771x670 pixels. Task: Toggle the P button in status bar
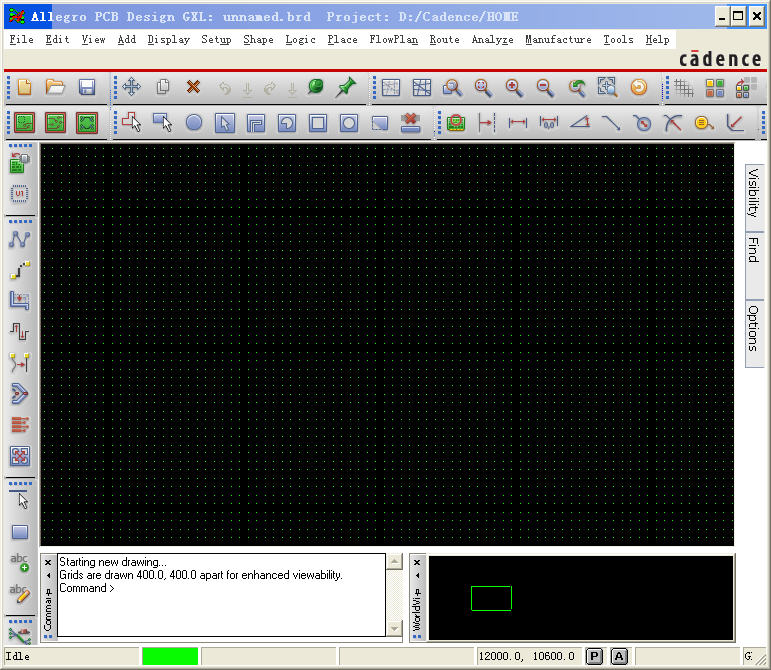click(x=594, y=656)
